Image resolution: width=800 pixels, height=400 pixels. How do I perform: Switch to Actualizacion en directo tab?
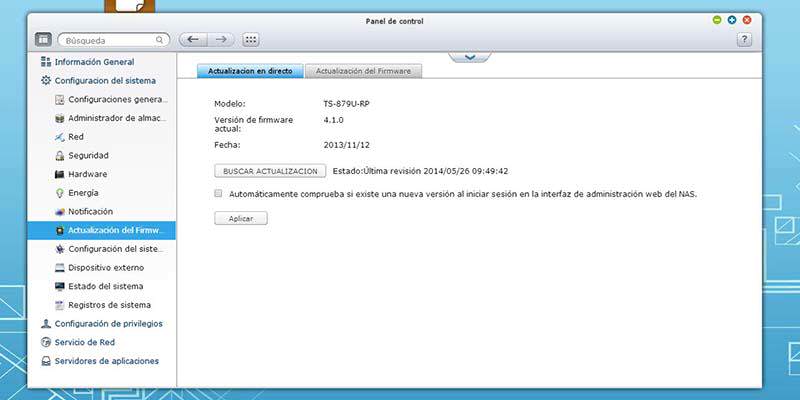click(x=251, y=71)
